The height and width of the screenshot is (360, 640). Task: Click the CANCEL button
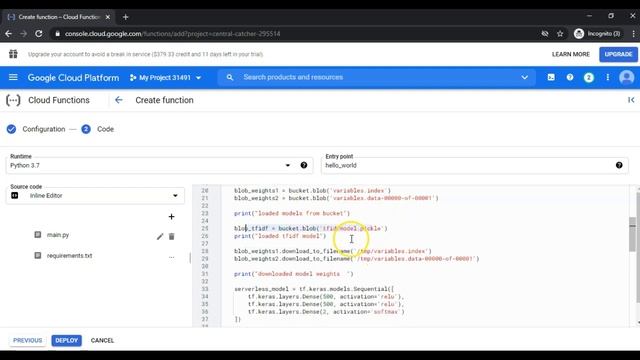pyautogui.click(x=102, y=340)
